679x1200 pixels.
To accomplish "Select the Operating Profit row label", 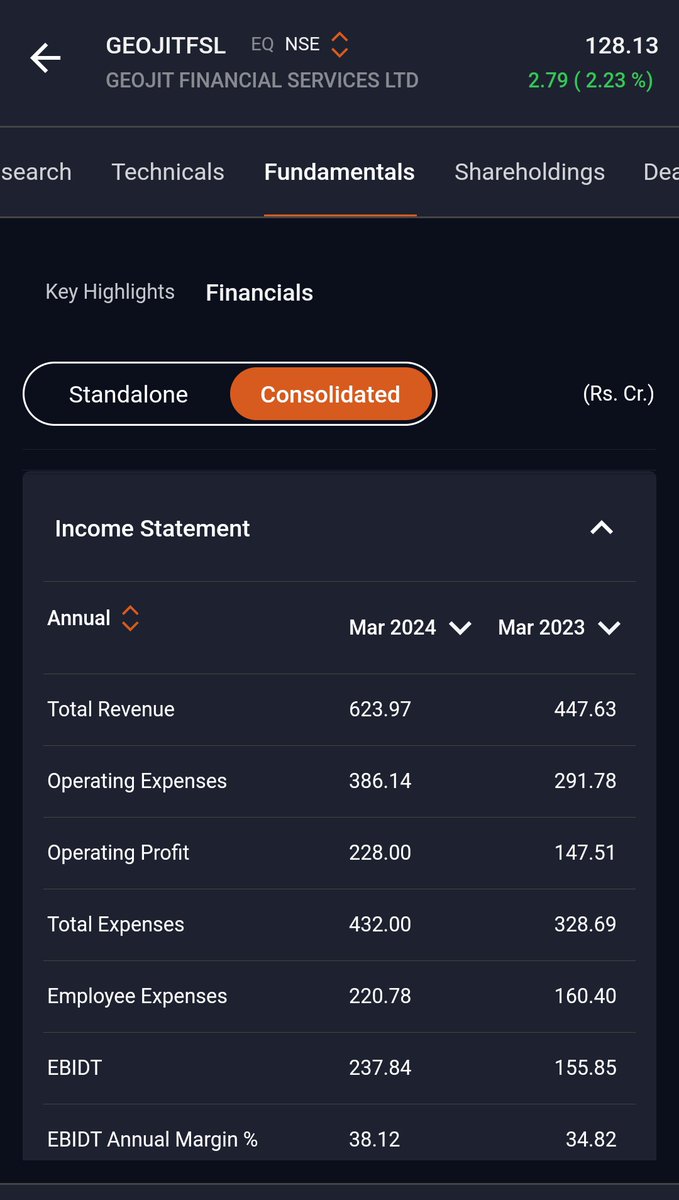I will pos(118,853).
